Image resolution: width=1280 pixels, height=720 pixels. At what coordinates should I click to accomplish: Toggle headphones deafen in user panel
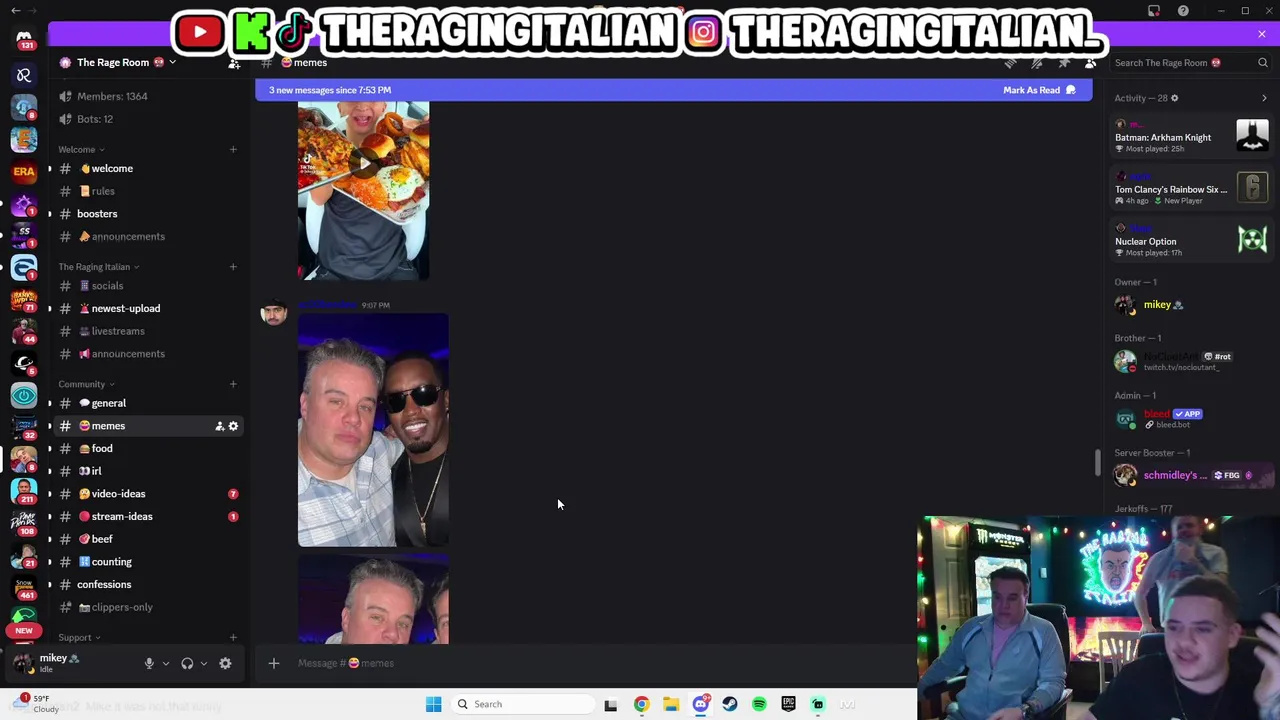tap(187, 663)
